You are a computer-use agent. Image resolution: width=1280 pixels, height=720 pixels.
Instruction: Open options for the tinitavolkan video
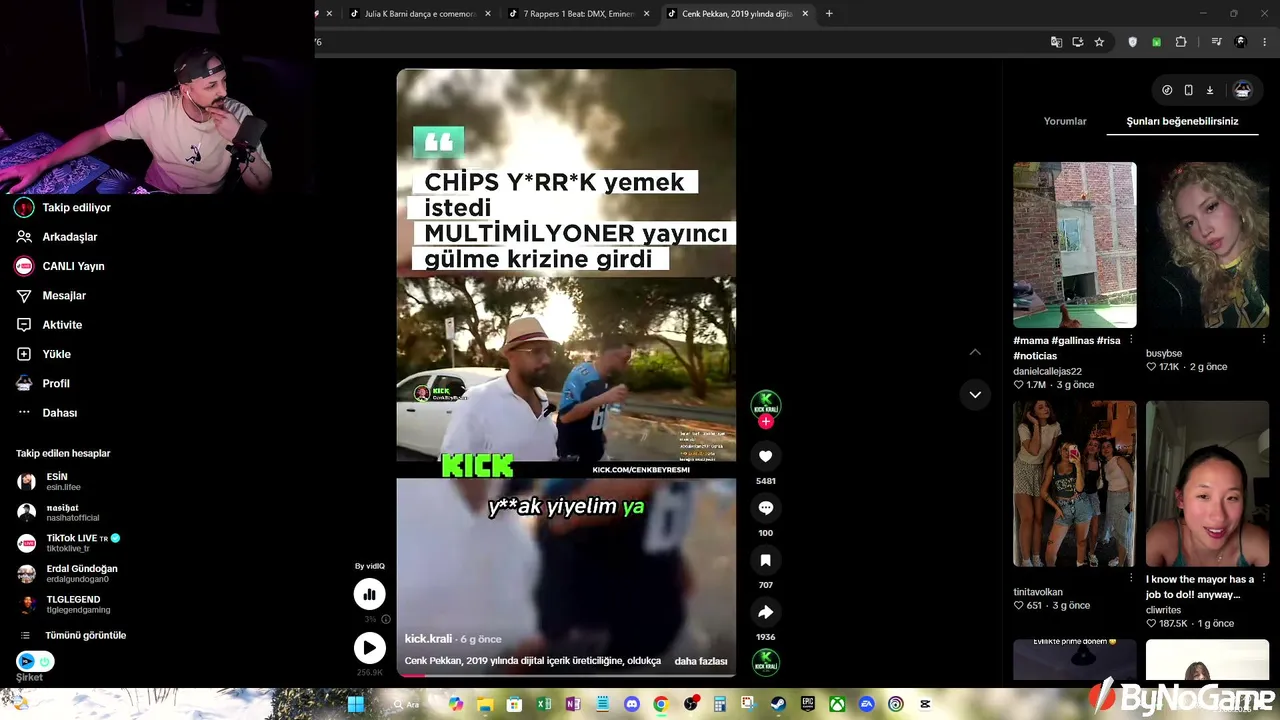tap(1131, 578)
